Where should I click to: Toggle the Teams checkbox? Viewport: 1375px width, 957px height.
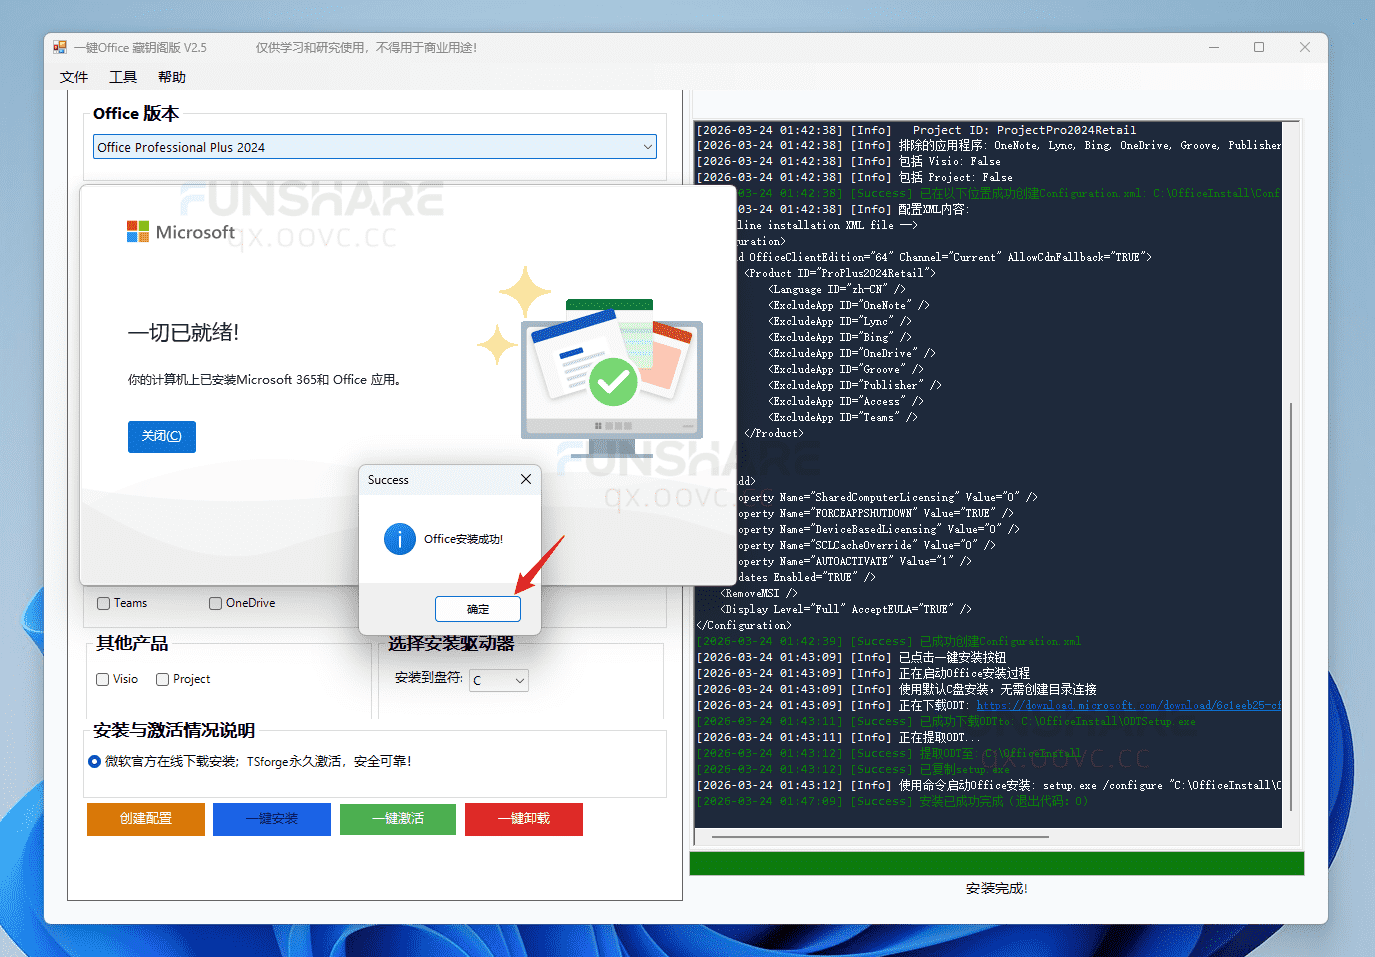[103, 603]
